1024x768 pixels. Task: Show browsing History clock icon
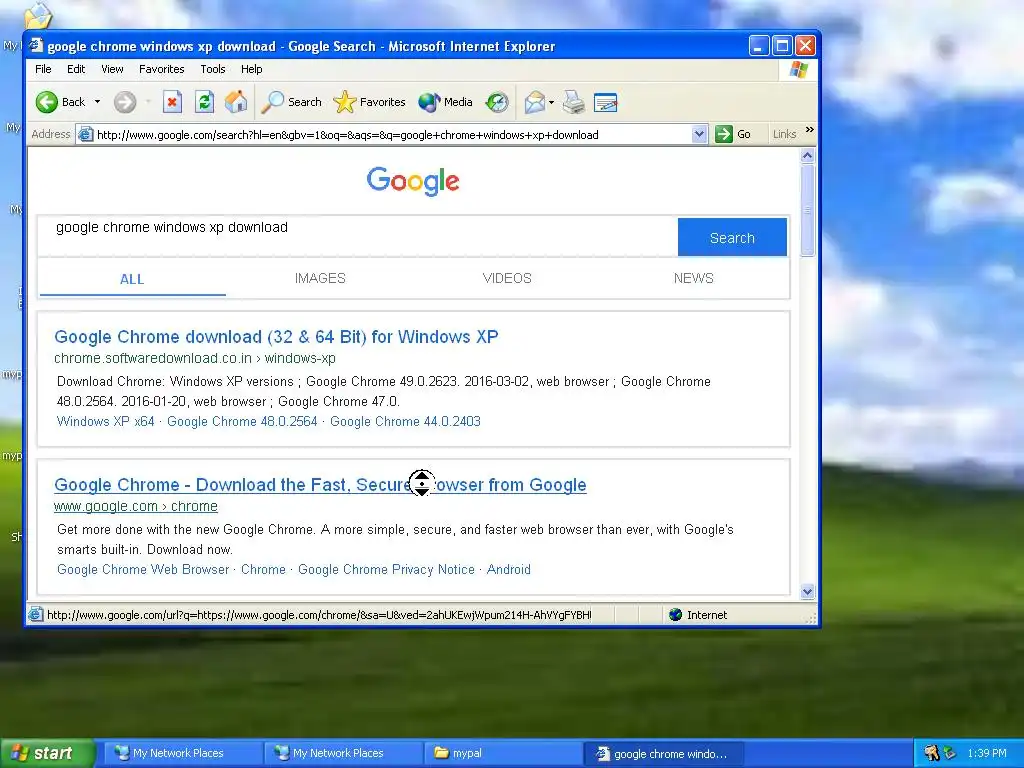[497, 102]
